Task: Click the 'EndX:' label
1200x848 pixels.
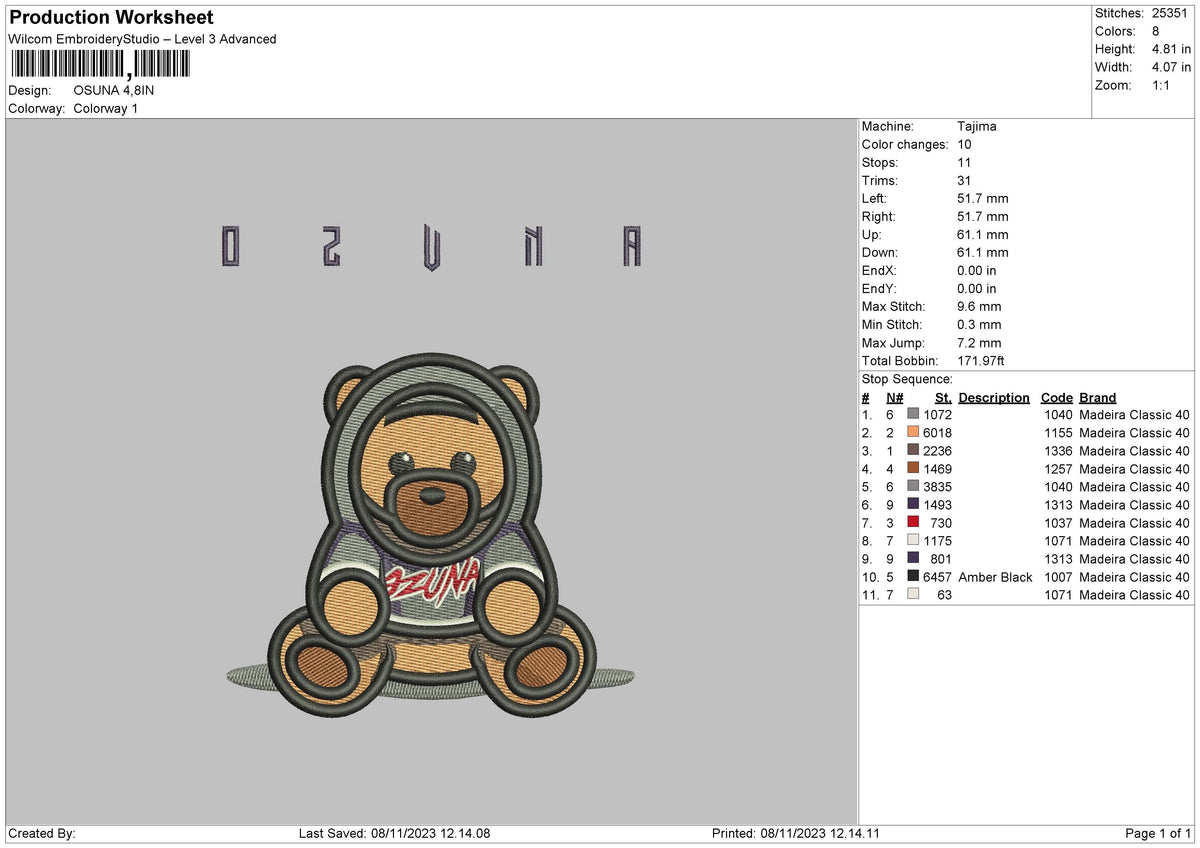Action: pos(880,271)
